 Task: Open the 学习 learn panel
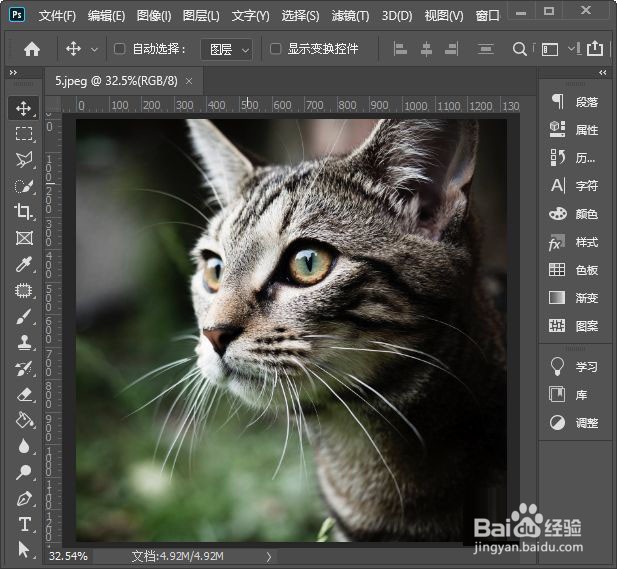574,367
